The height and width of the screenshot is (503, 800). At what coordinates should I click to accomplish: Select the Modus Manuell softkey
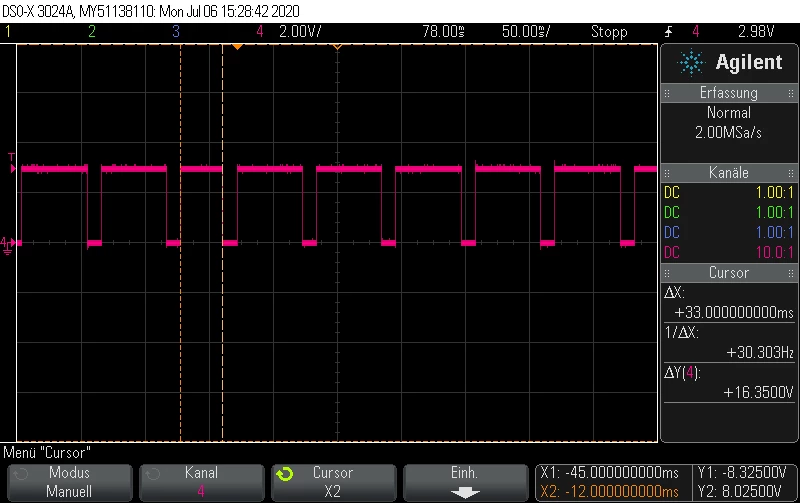tap(69, 482)
